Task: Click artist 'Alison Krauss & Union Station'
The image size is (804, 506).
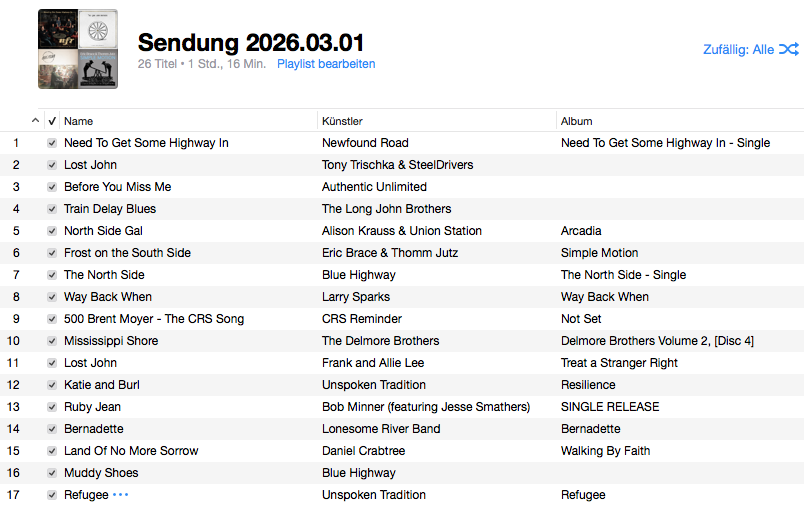Action: (x=401, y=231)
